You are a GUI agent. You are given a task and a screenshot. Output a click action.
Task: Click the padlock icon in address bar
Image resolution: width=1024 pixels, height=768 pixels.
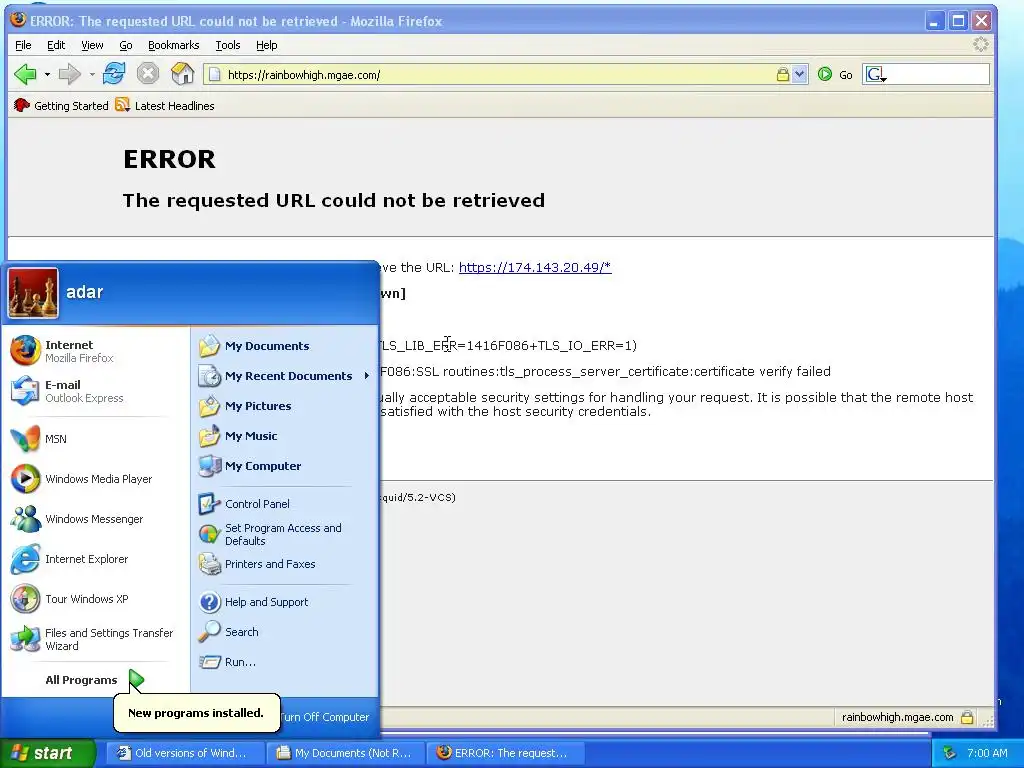[x=782, y=74]
